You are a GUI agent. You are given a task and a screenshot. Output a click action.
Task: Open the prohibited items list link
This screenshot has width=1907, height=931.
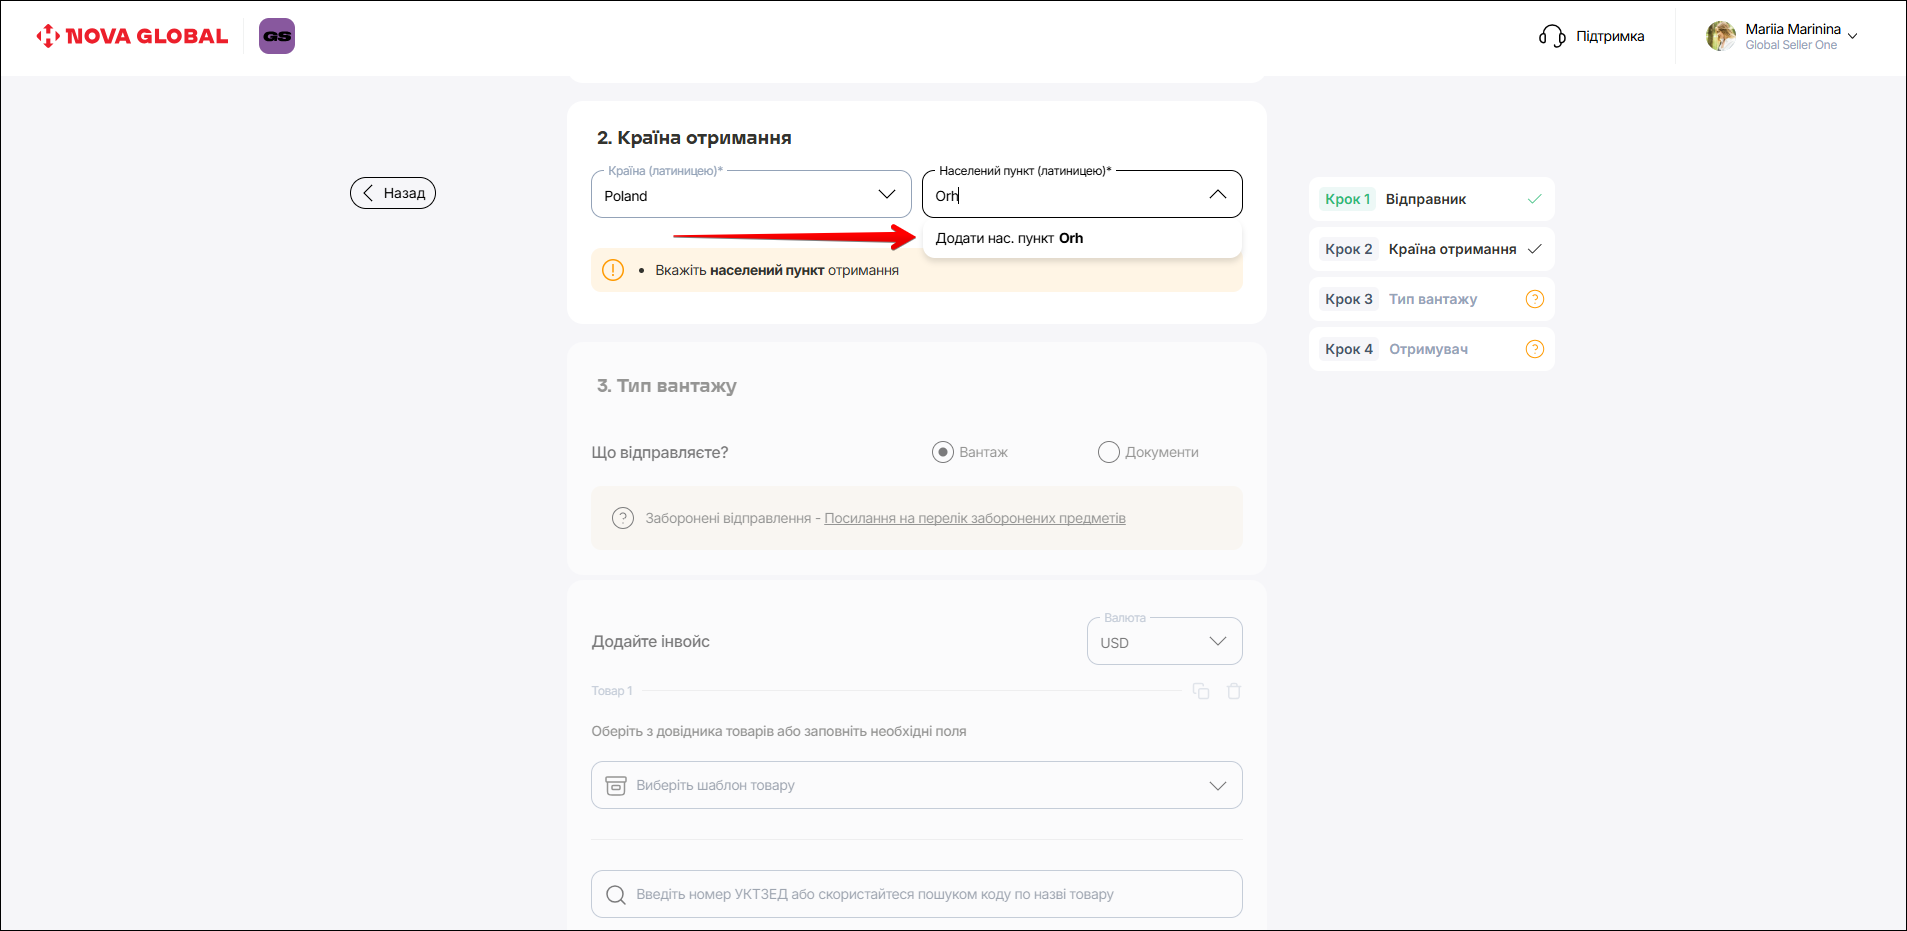coord(974,518)
